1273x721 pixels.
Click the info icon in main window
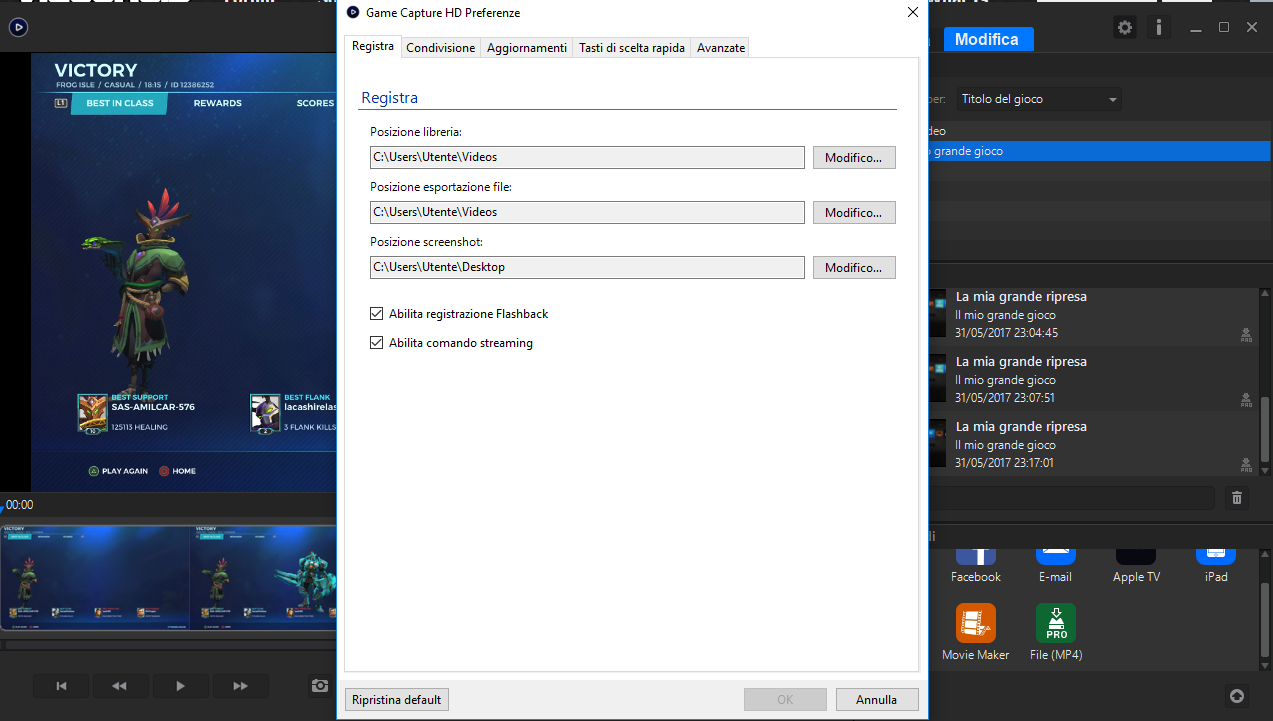pyautogui.click(x=1158, y=28)
